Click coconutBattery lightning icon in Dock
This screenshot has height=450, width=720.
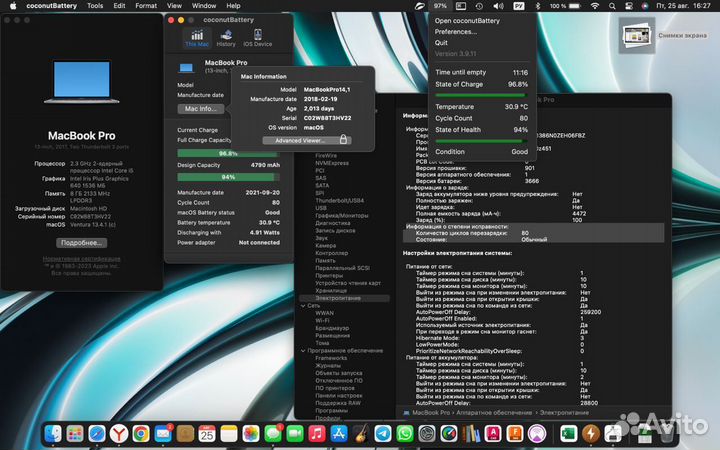click(591, 433)
